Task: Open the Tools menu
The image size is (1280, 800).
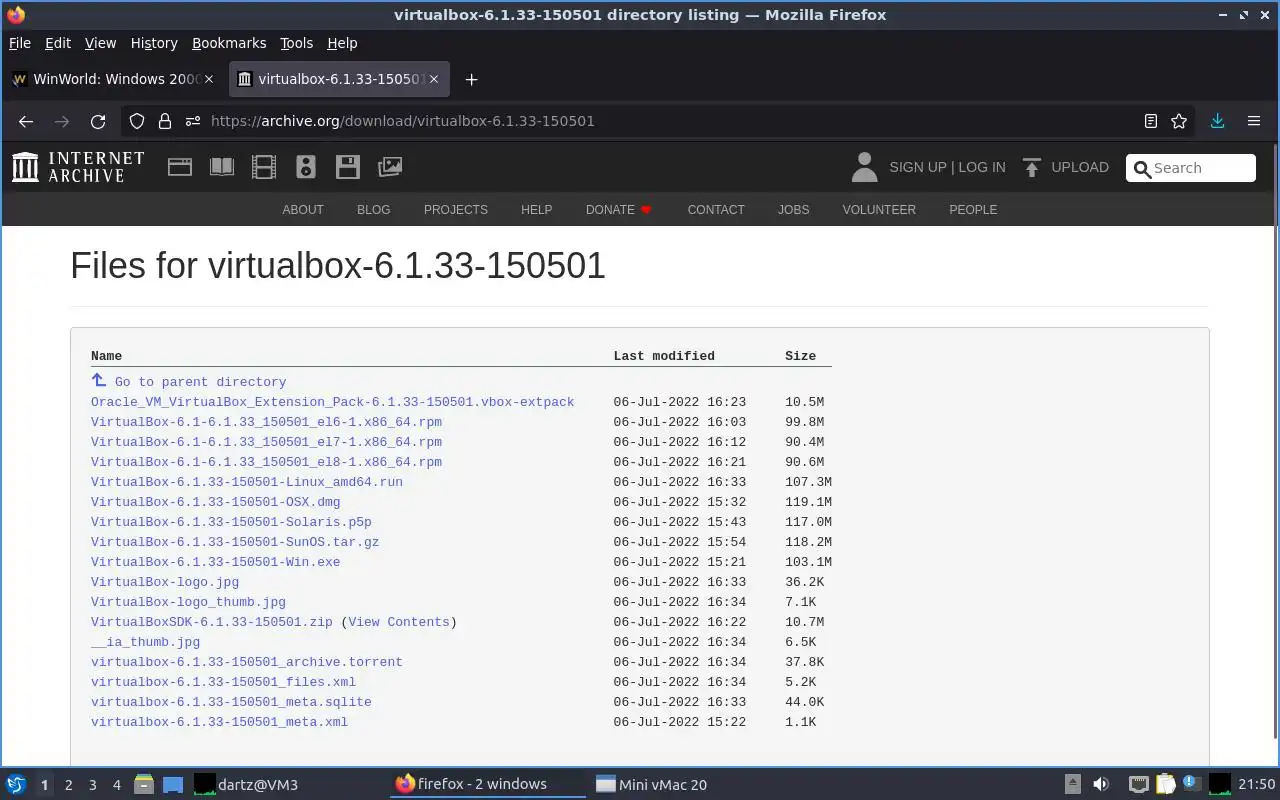Action: click(296, 43)
